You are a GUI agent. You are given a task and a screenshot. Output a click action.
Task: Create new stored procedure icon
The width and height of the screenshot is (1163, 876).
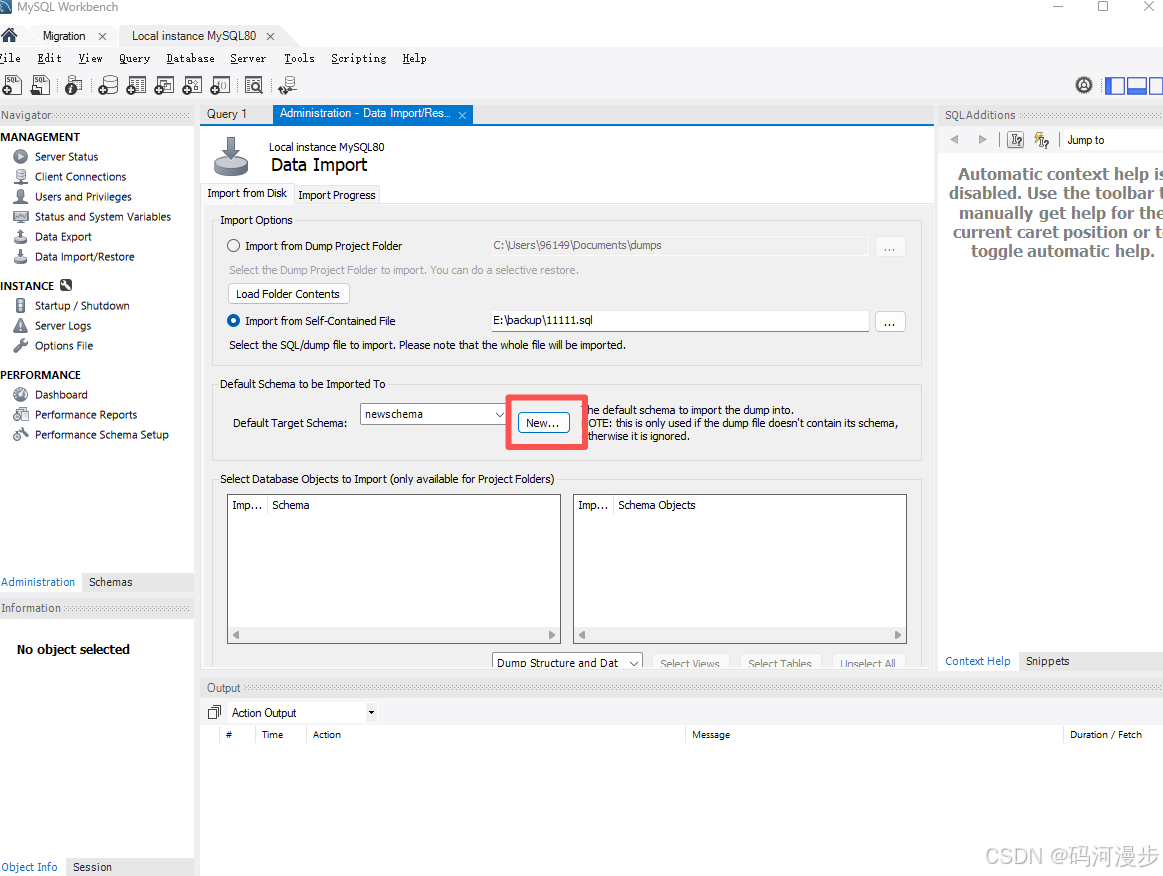click(x=192, y=85)
